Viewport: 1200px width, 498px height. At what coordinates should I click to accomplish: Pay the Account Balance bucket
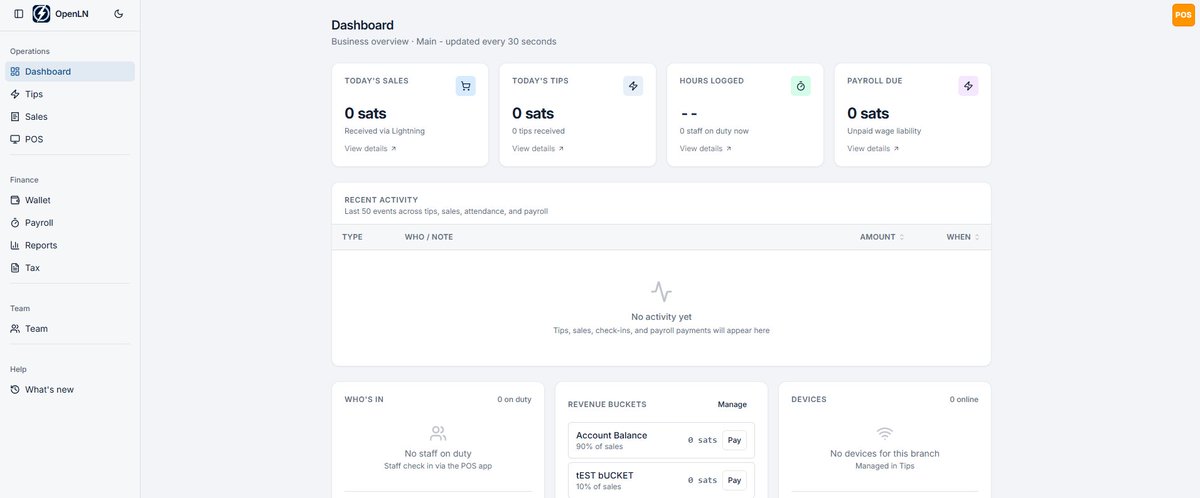735,440
